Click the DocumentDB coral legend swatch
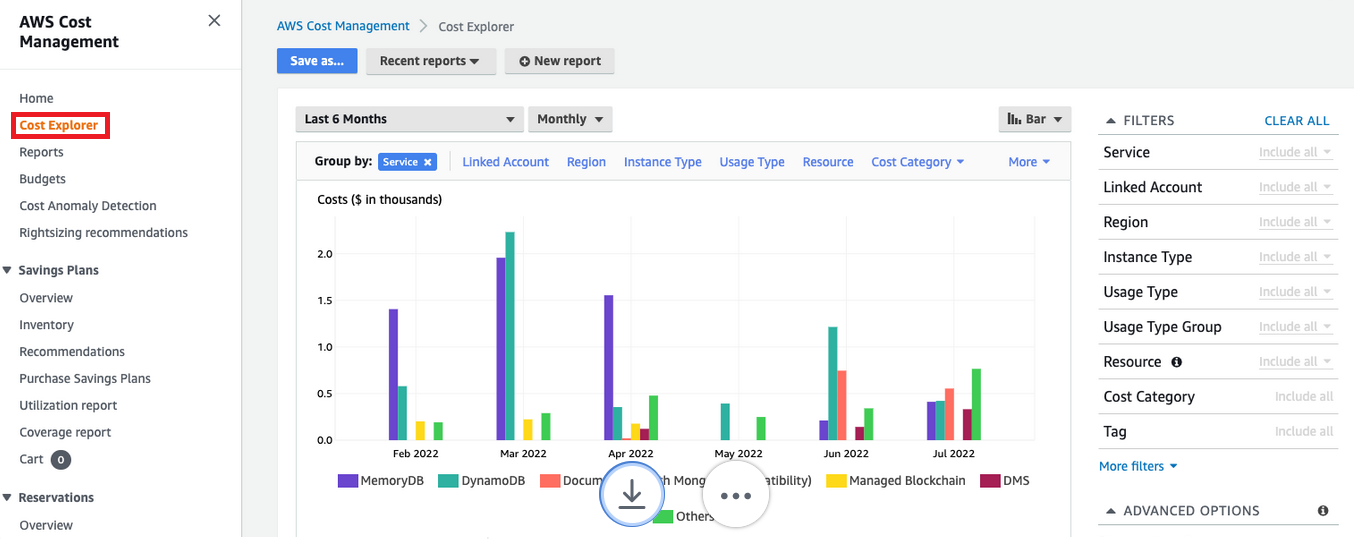 click(550, 481)
